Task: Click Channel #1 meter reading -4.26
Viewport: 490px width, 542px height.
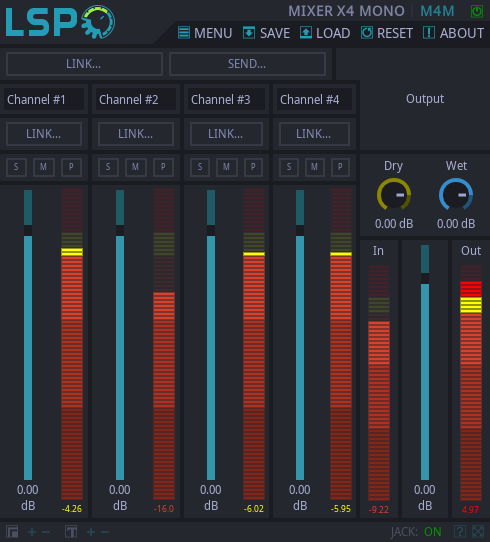Action: click(72, 509)
